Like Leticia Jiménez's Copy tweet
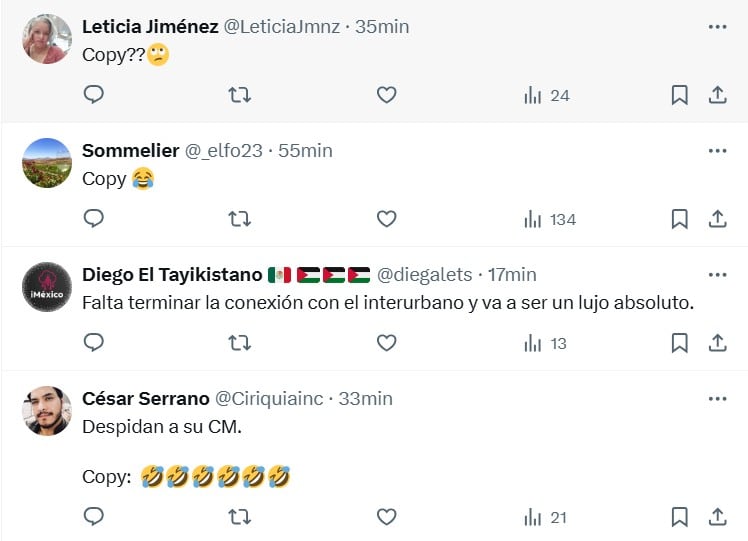This screenshot has width=748, height=541. coord(386,95)
